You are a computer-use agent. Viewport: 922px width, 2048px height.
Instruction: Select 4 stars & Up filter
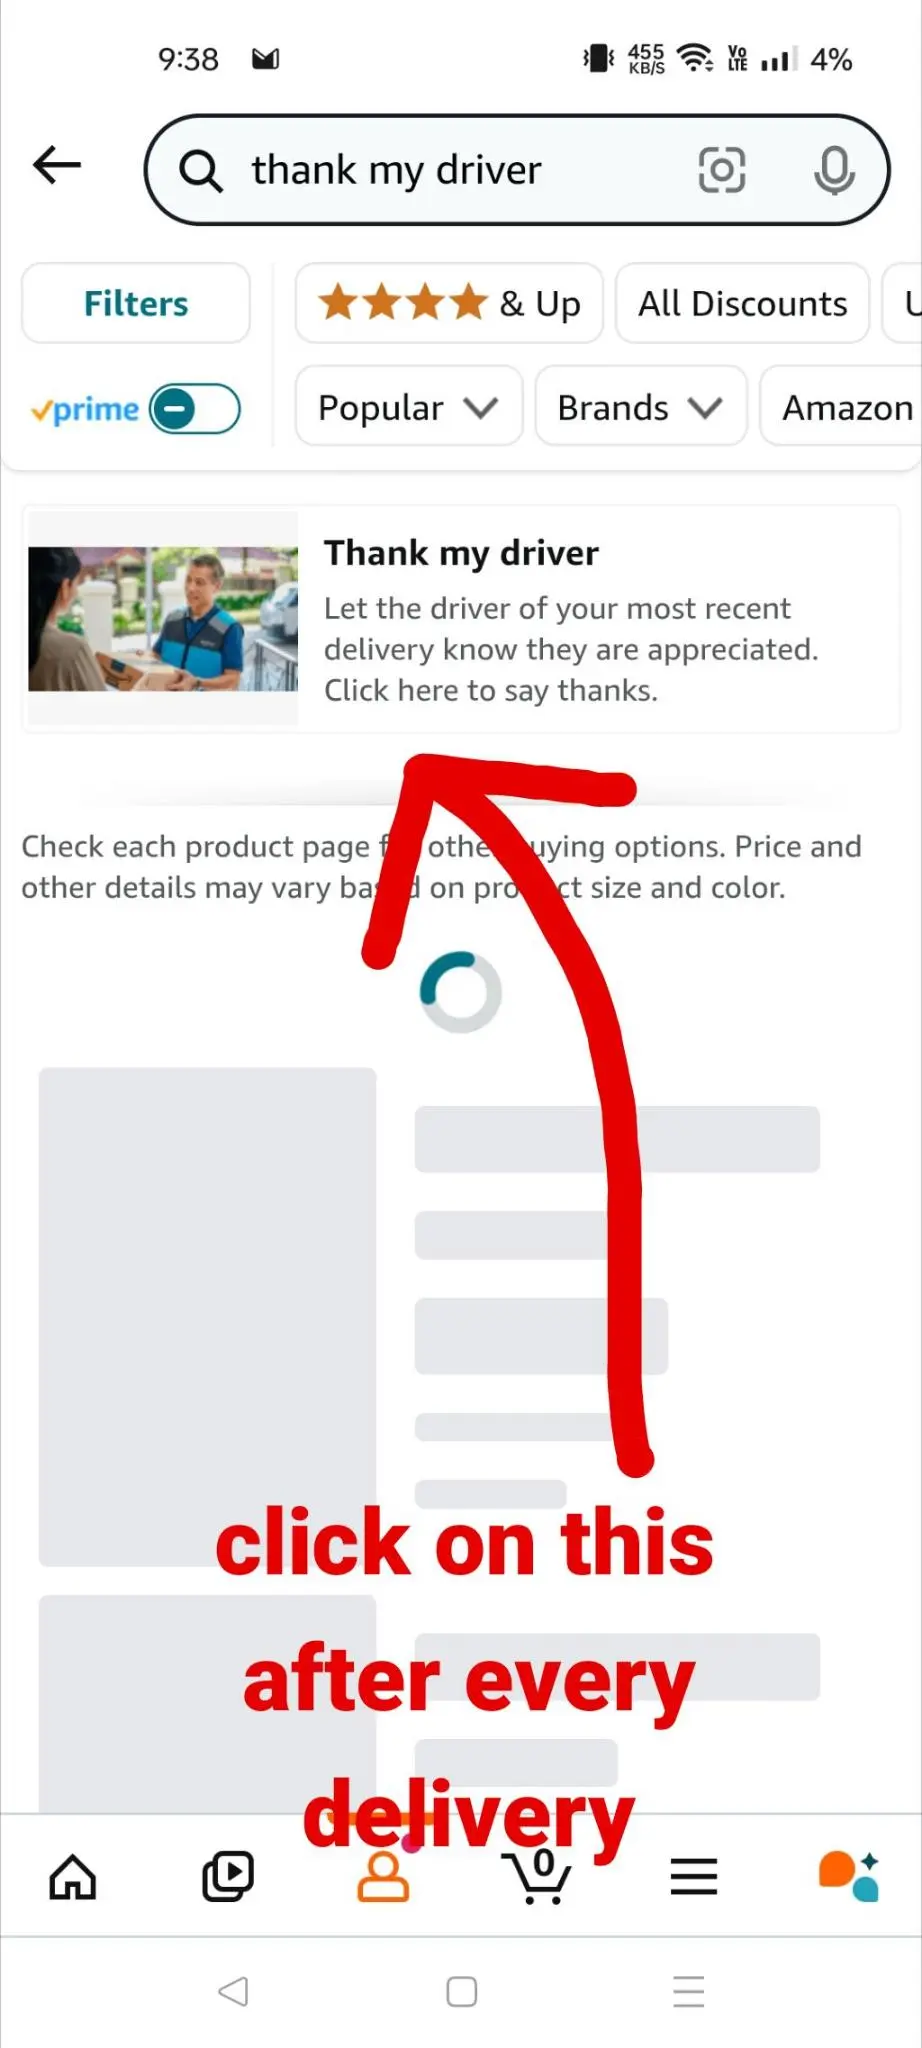click(449, 303)
